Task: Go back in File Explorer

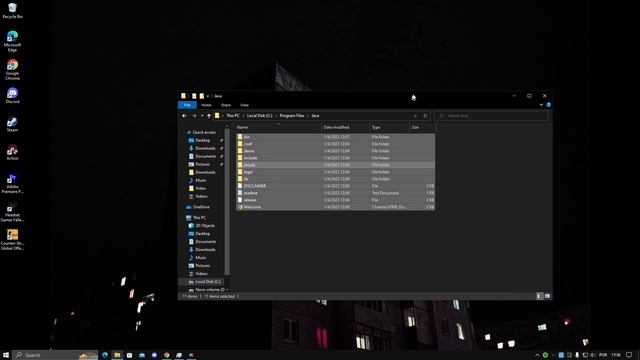Action: [184, 116]
